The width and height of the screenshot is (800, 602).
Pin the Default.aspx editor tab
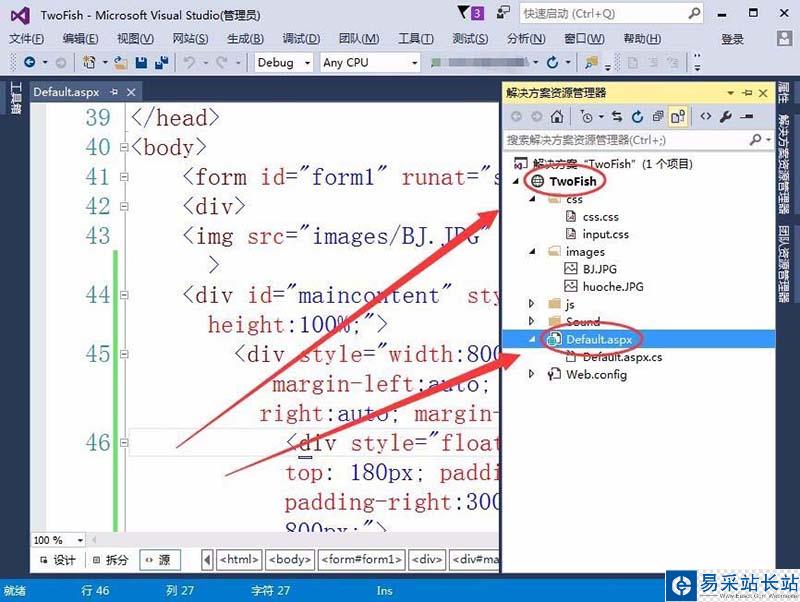[x=114, y=92]
